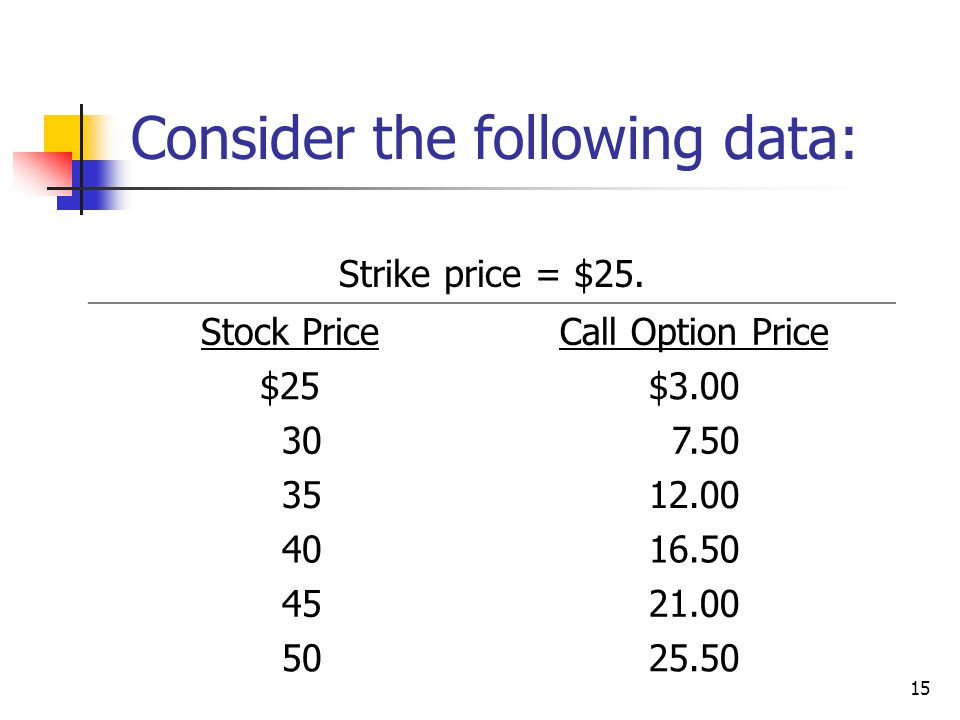The width and height of the screenshot is (960, 720).
Task: Click call option price 7.50
Action: pos(705,441)
